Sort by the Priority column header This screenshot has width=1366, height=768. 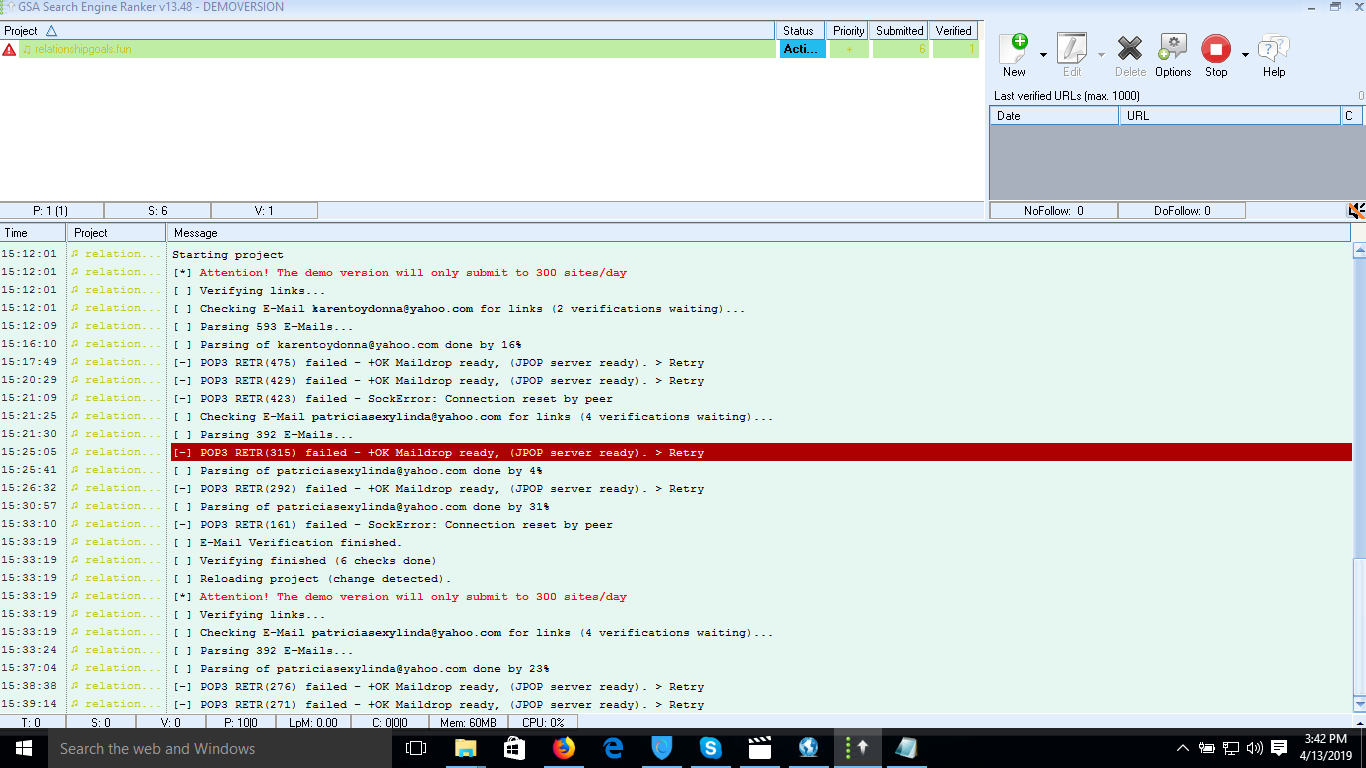click(x=848, y=31)
